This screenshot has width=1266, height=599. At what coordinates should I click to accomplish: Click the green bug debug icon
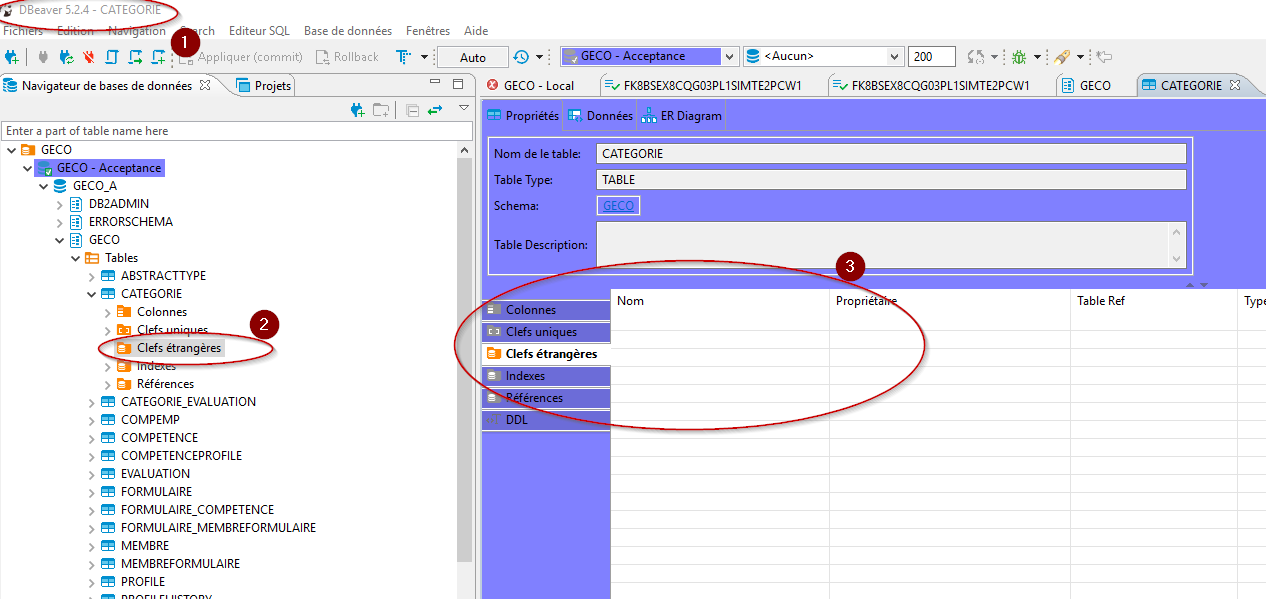[1019, 57]
